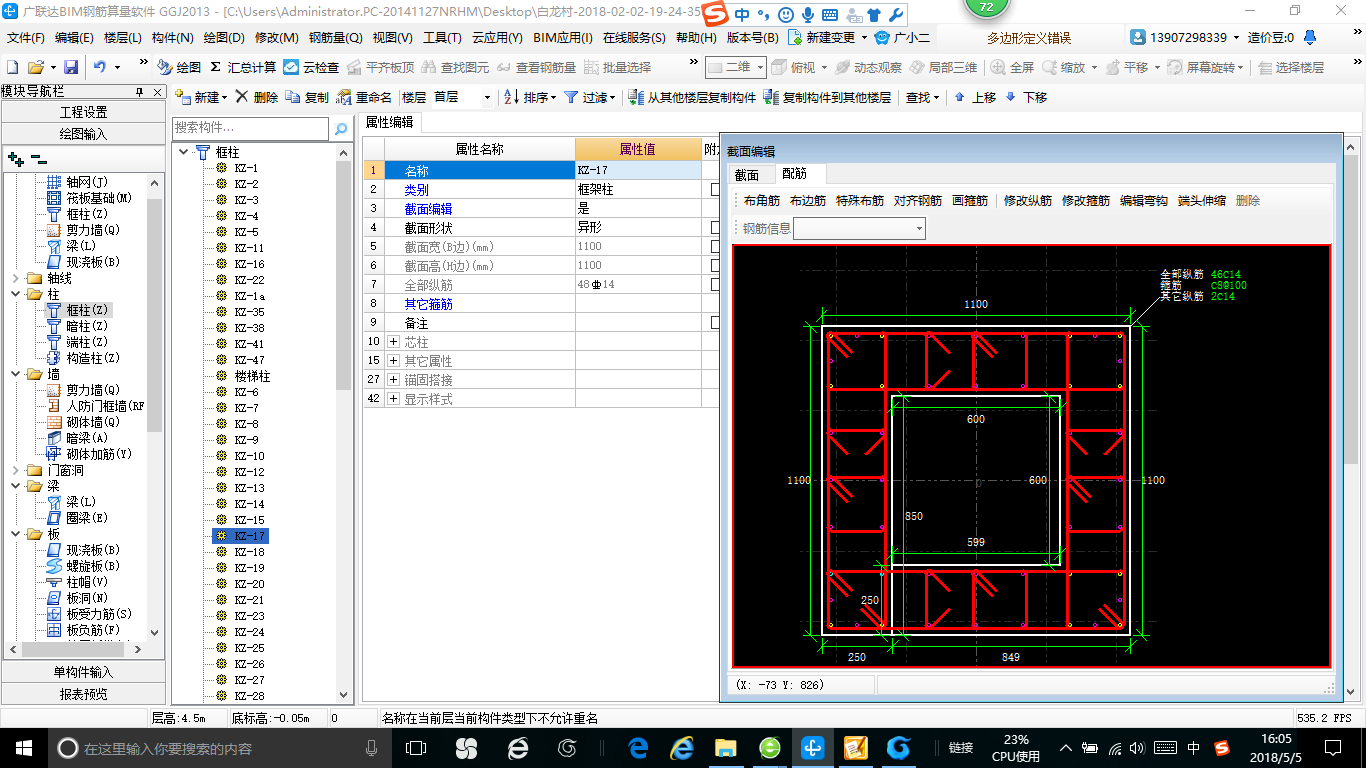Toggle checkbox in 截面形状 row
Viewport: 1366px width, 768px height.
coord(716,227)
